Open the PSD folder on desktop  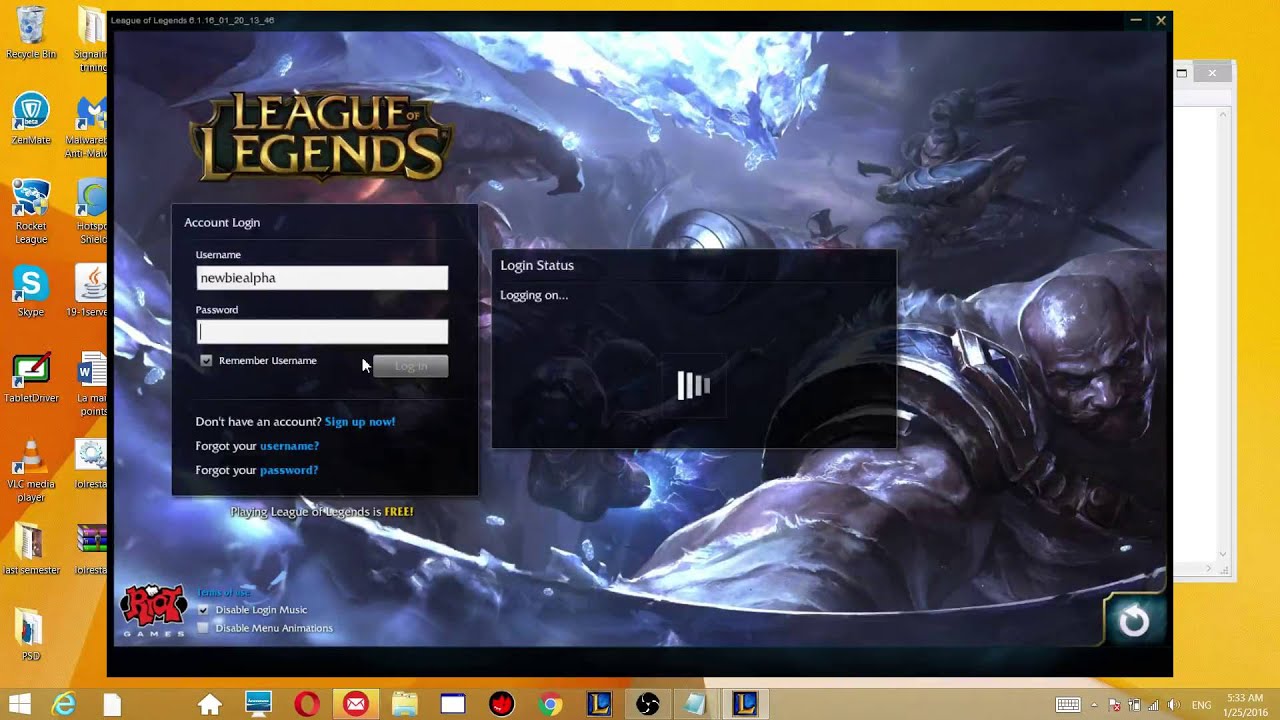31,634
